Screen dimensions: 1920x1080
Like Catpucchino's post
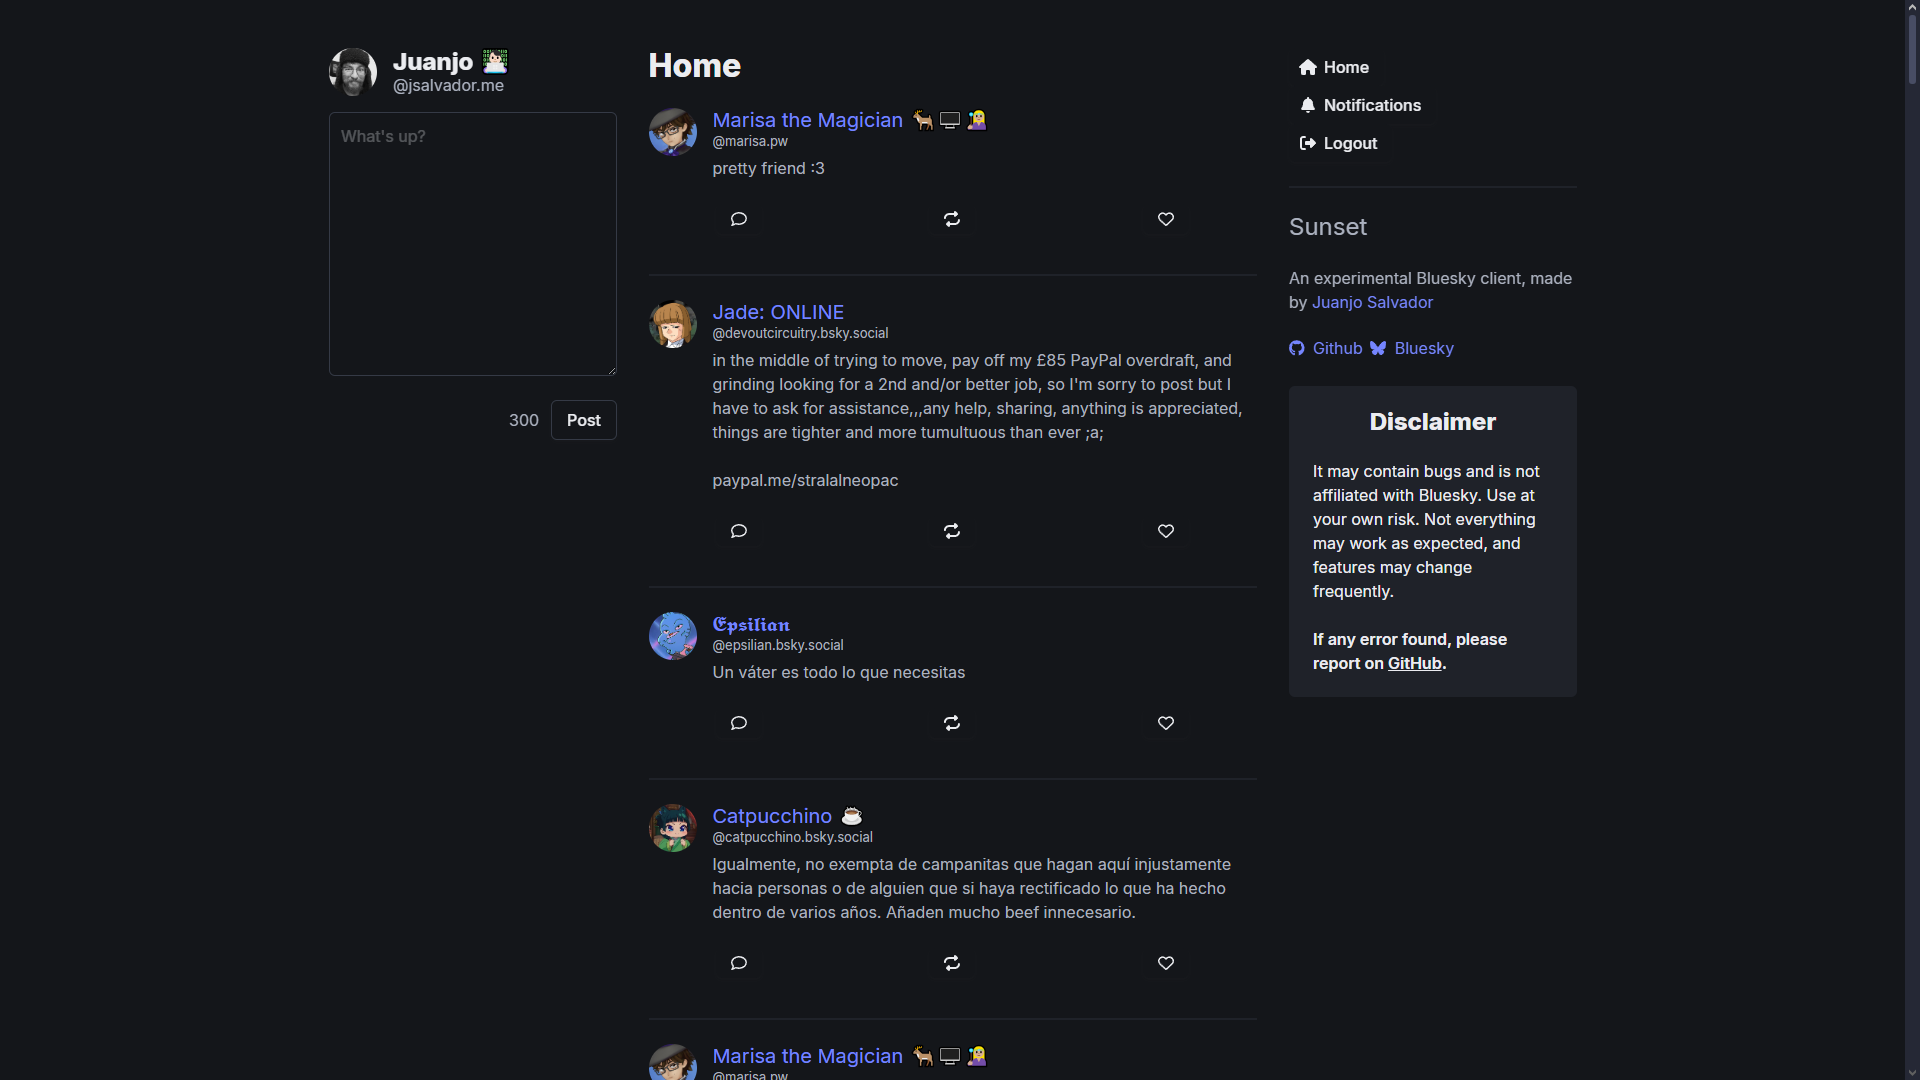(1166, 963)
